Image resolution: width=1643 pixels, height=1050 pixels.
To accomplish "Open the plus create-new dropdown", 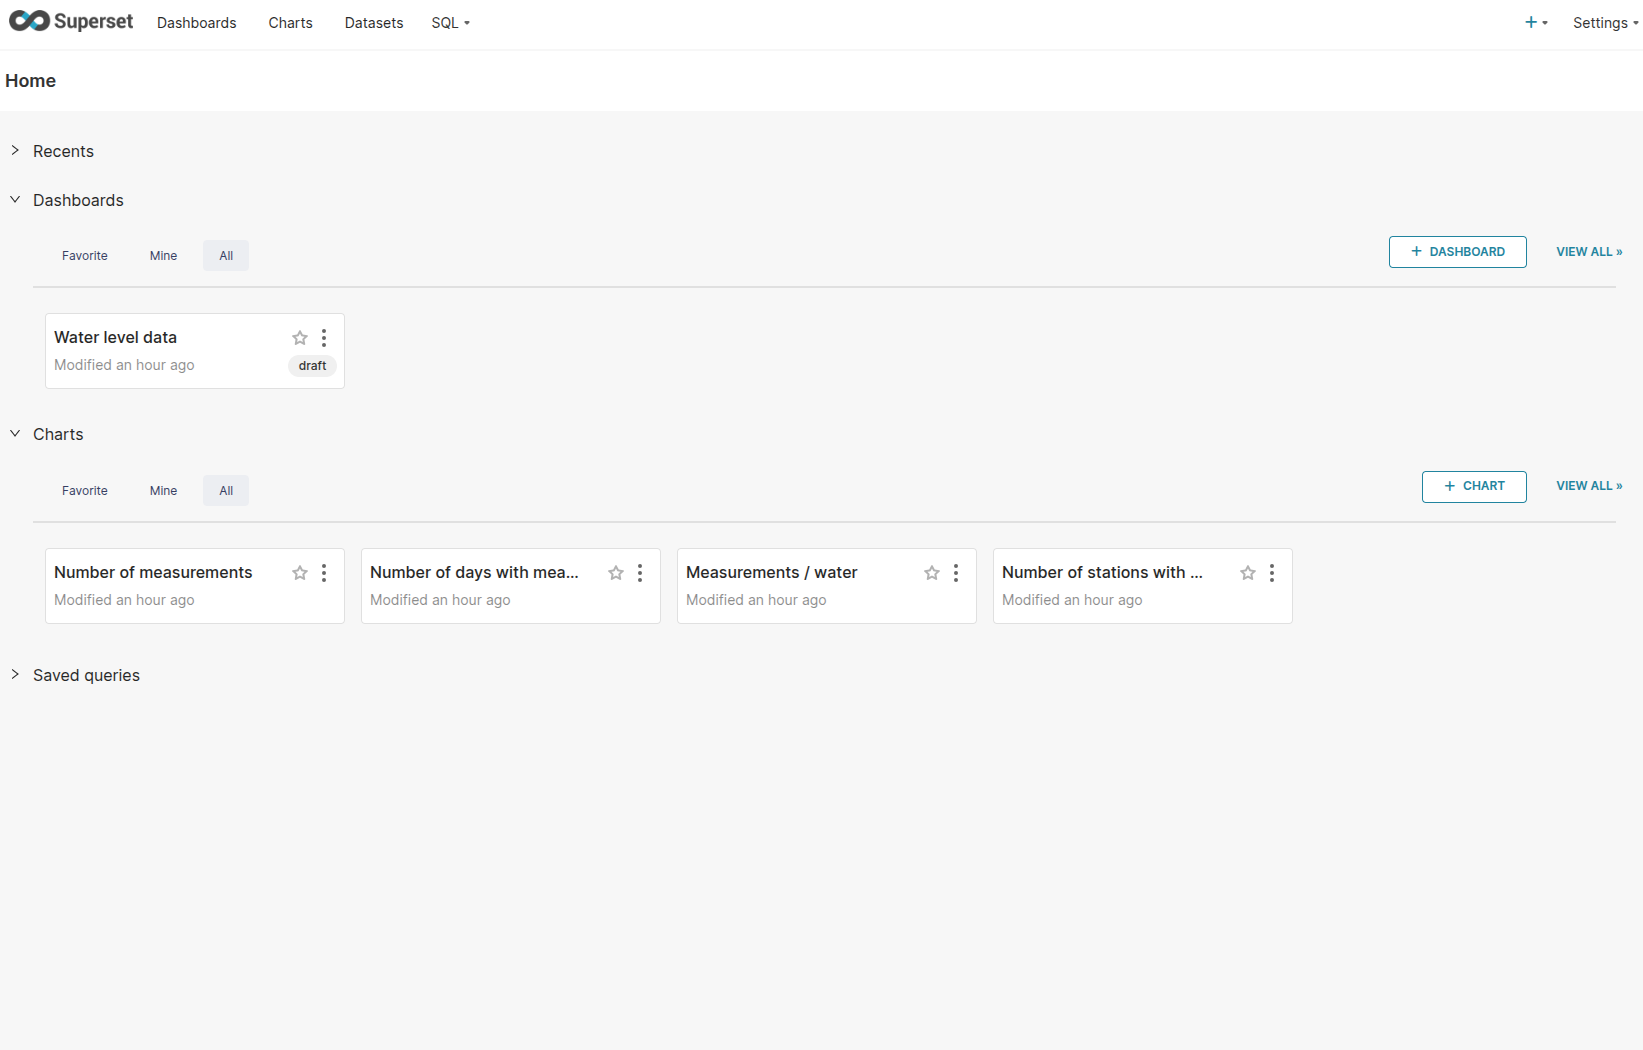I will pos(1535,22).
